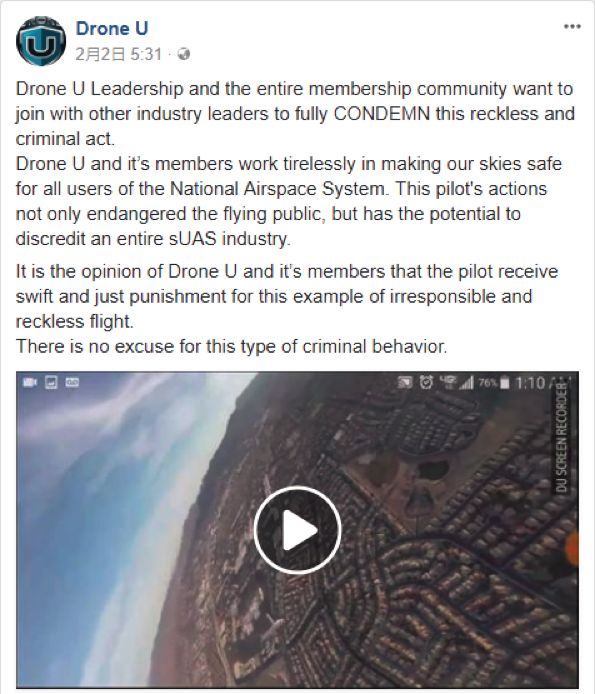Image resolution: width=595 pixels, height=694 pixels.
Task: Click the cast screen icon left of alarm
Action: [405, 382]
